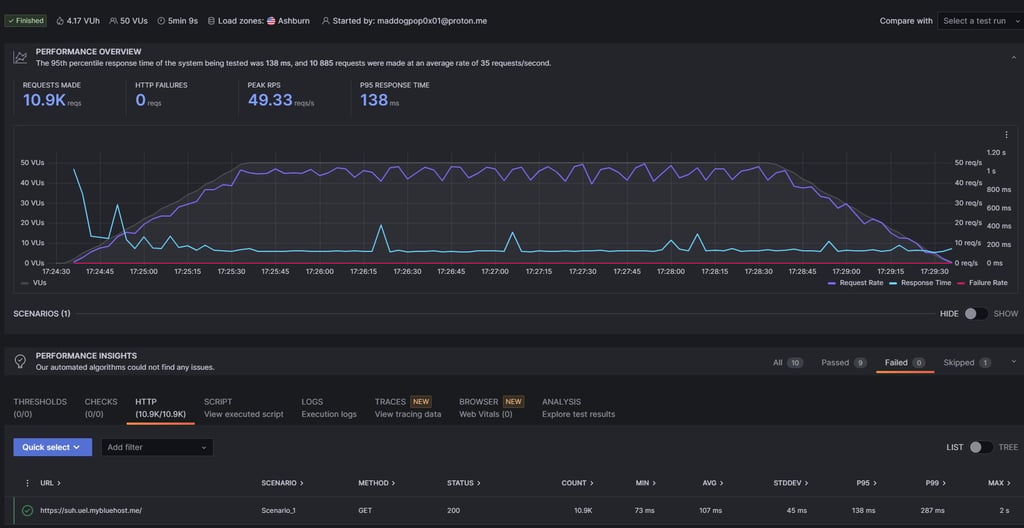Select the HTTP tab
Screen dimensions: 1024x528
(161, 408)
